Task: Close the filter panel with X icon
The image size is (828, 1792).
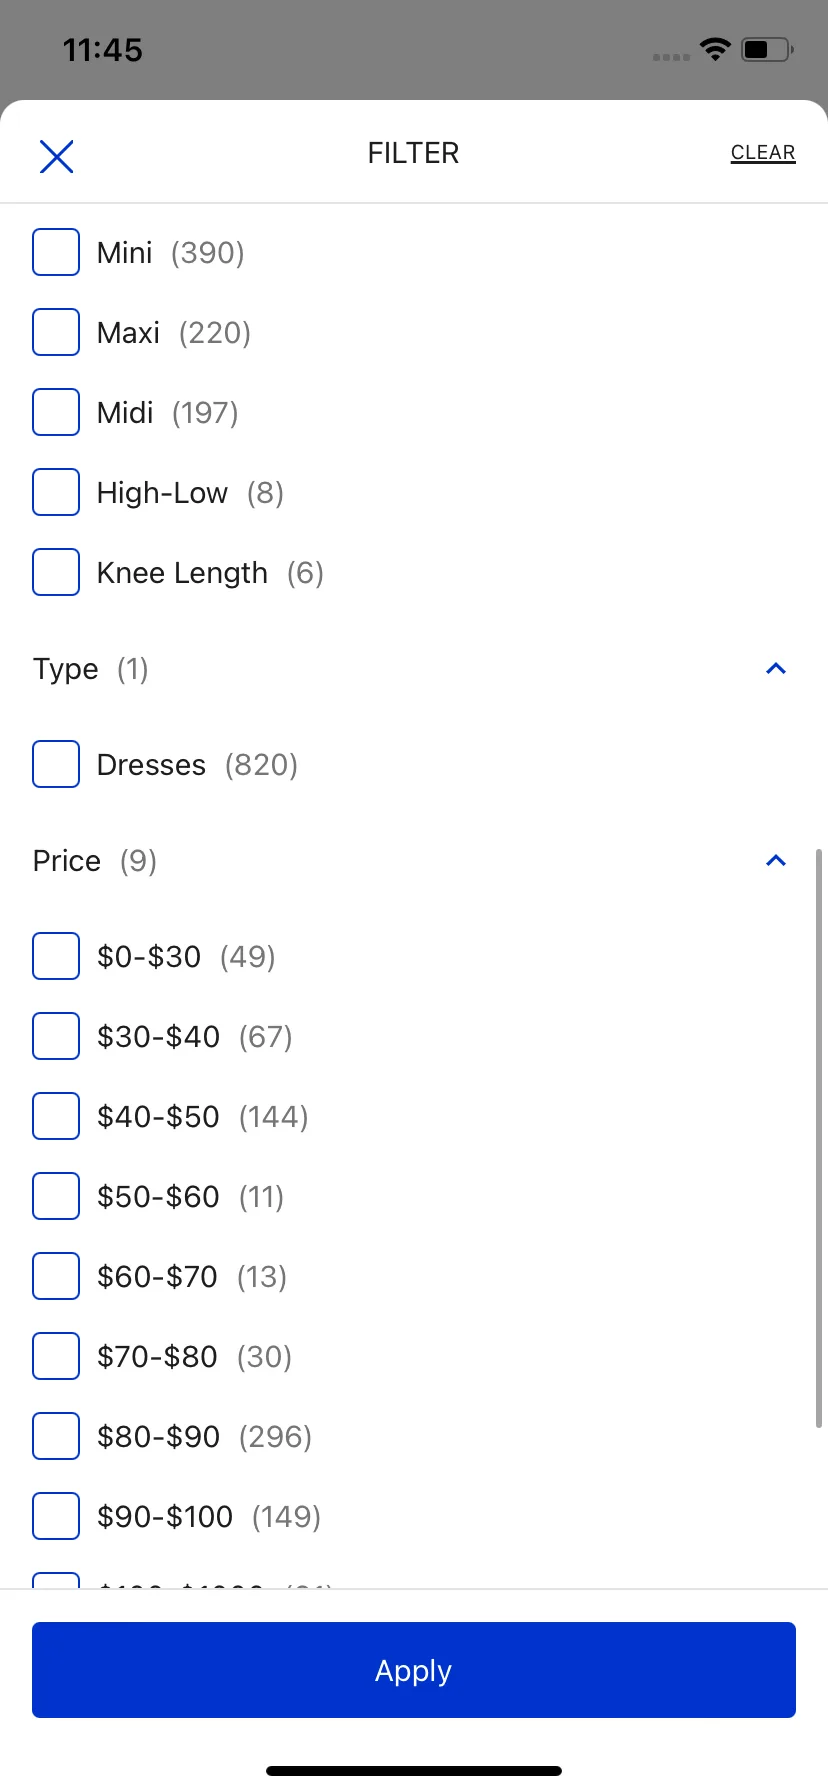Action: point(56,156)
